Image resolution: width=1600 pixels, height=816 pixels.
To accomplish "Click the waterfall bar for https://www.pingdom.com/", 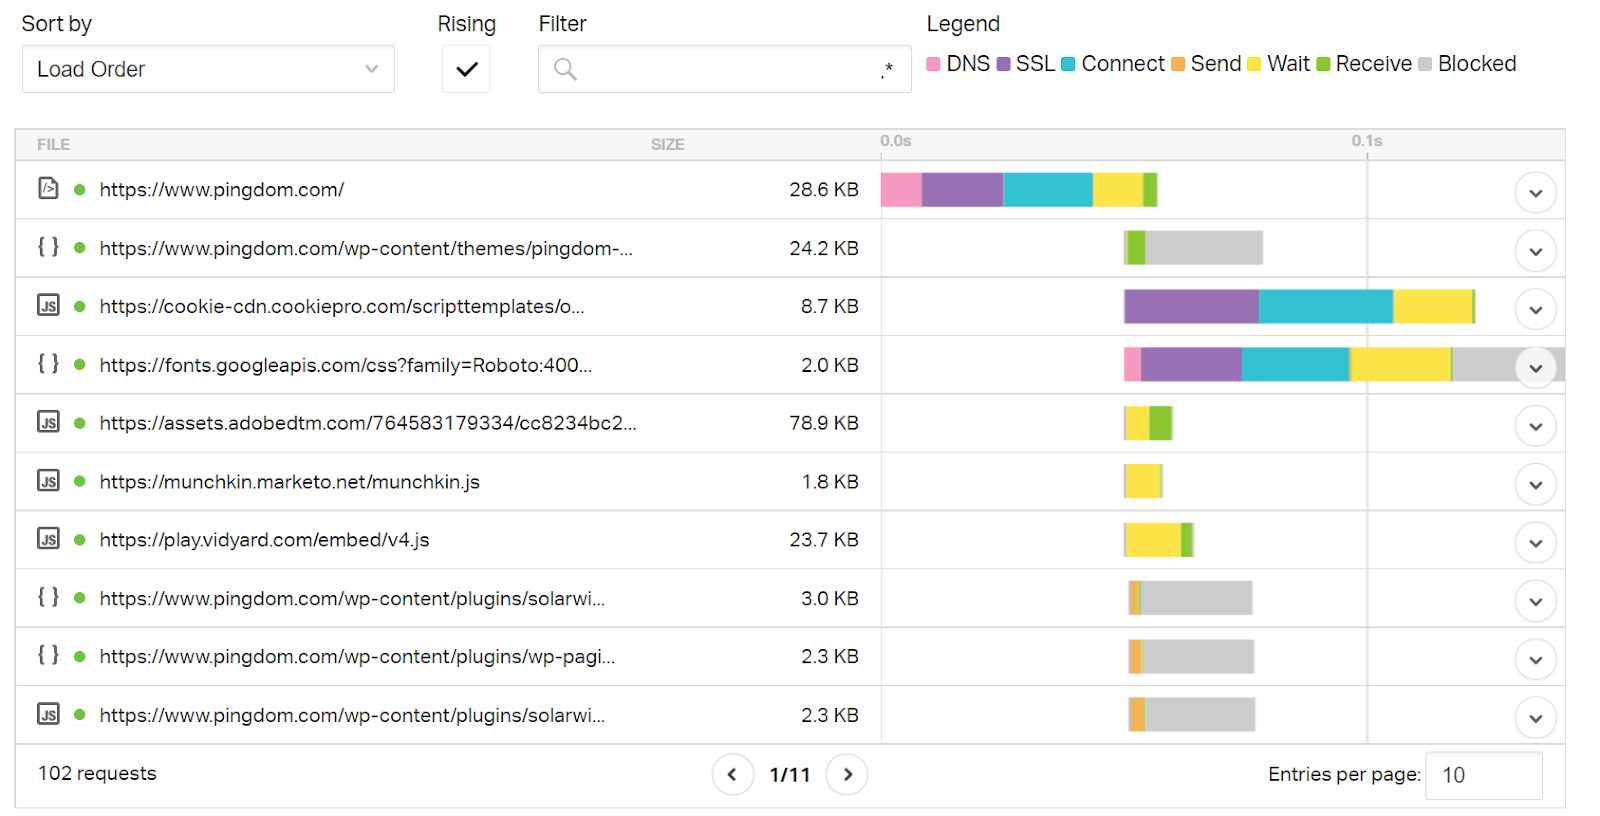I will click(x=1019, y=189).
